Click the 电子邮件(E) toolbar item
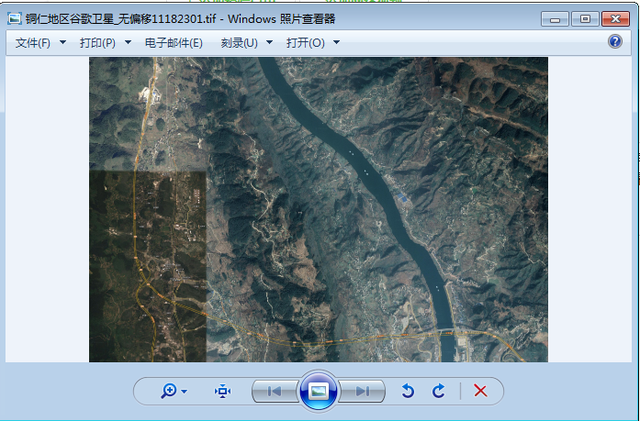 tap(174, 42)
